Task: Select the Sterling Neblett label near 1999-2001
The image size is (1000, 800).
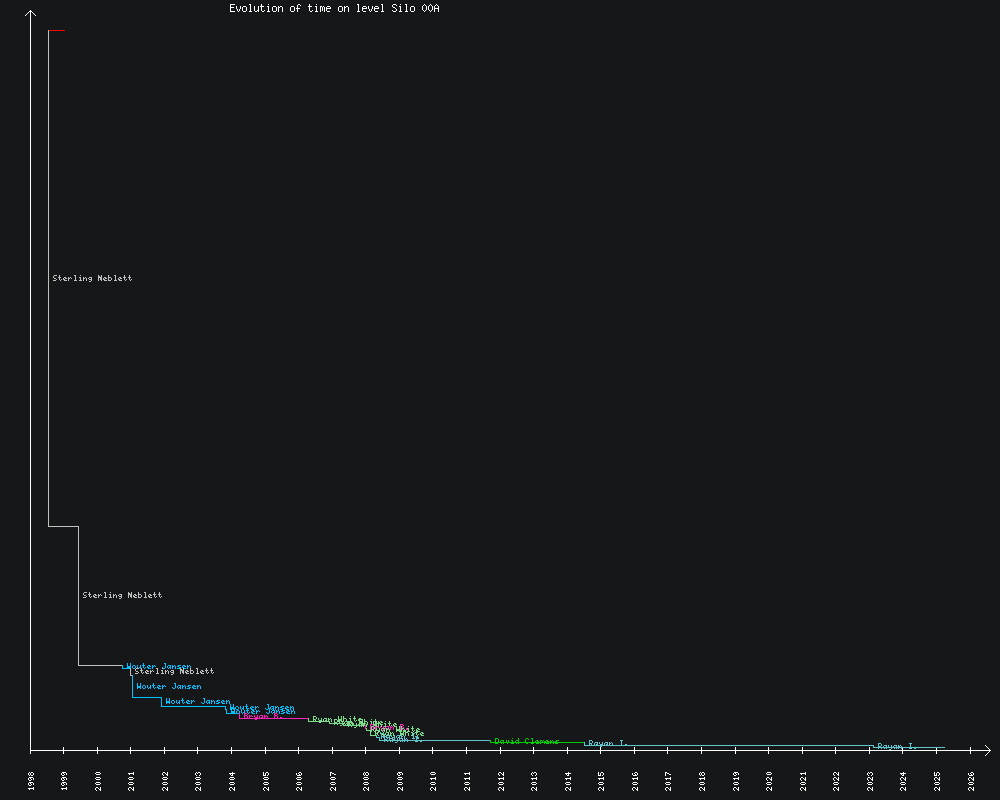Action: tap(122, 595)
